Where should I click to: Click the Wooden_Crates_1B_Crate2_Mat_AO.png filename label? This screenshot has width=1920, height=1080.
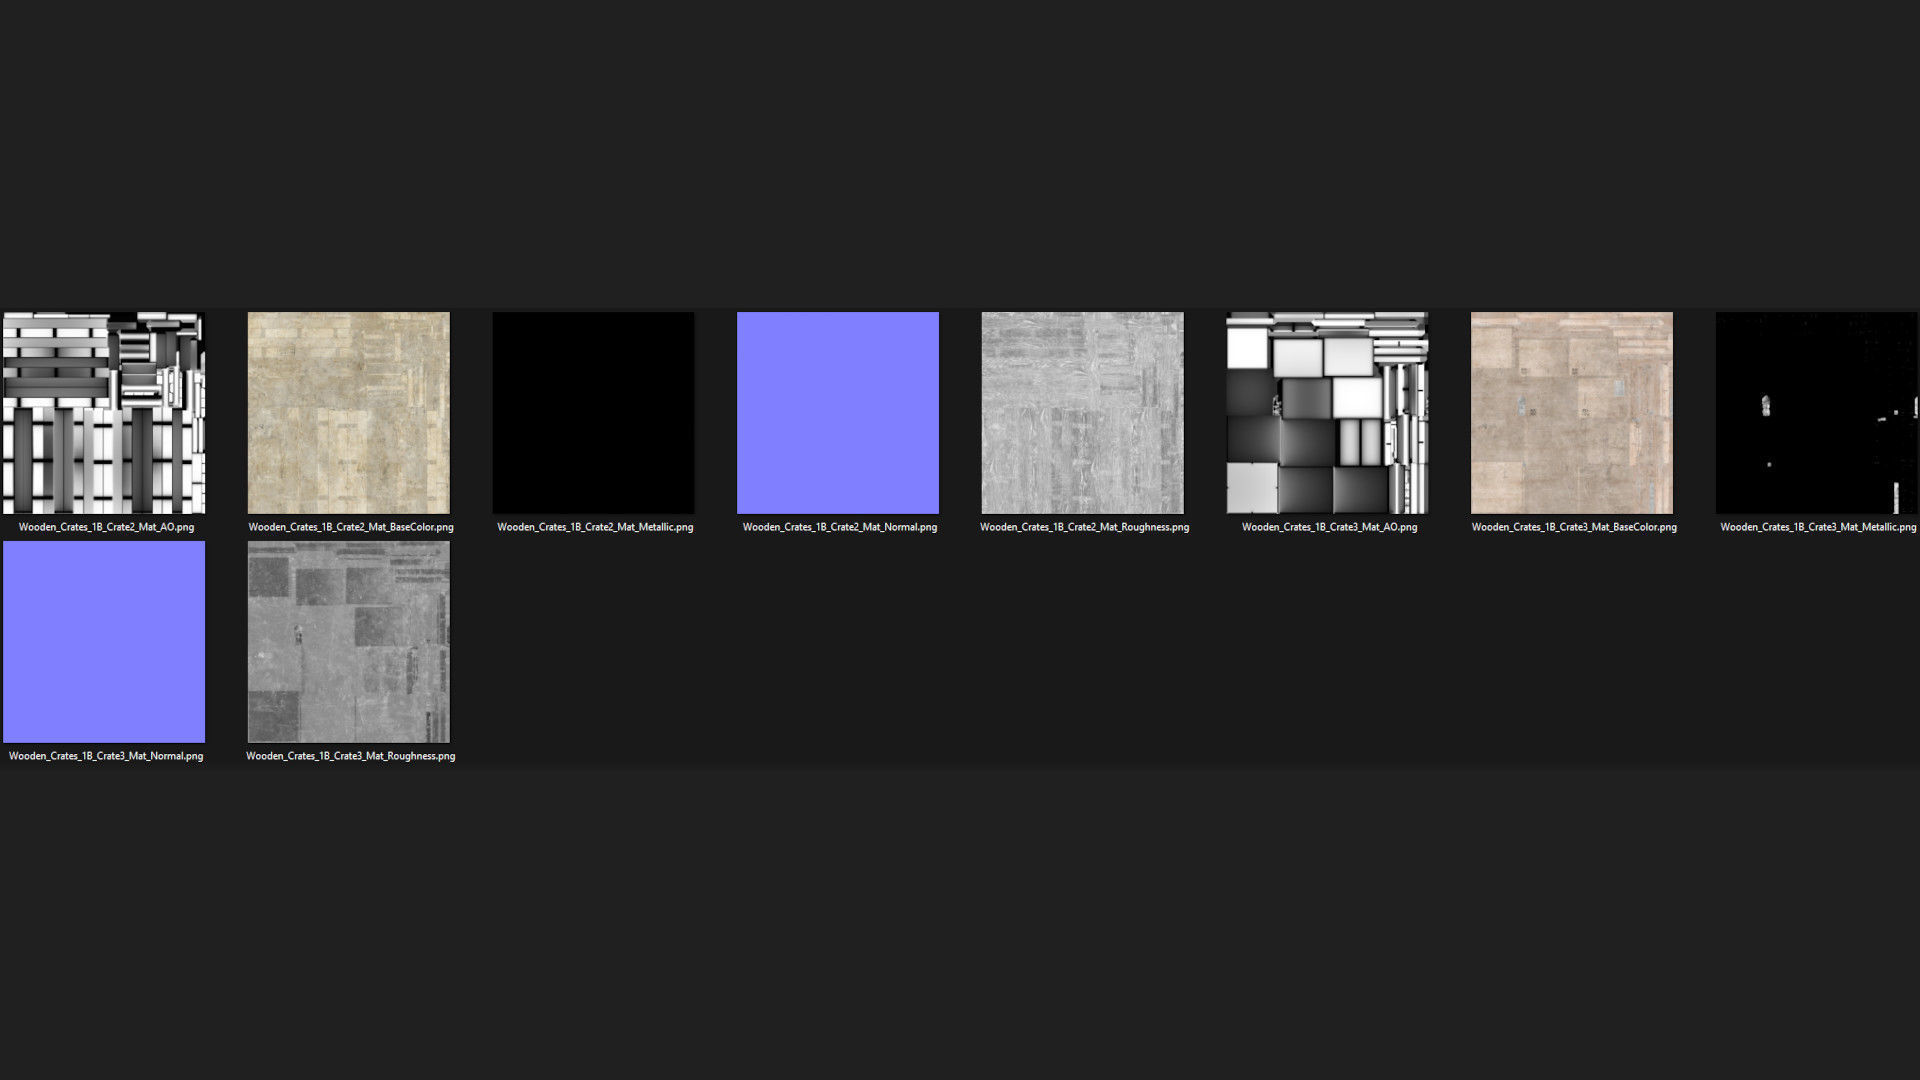click(x=106, y=527)
